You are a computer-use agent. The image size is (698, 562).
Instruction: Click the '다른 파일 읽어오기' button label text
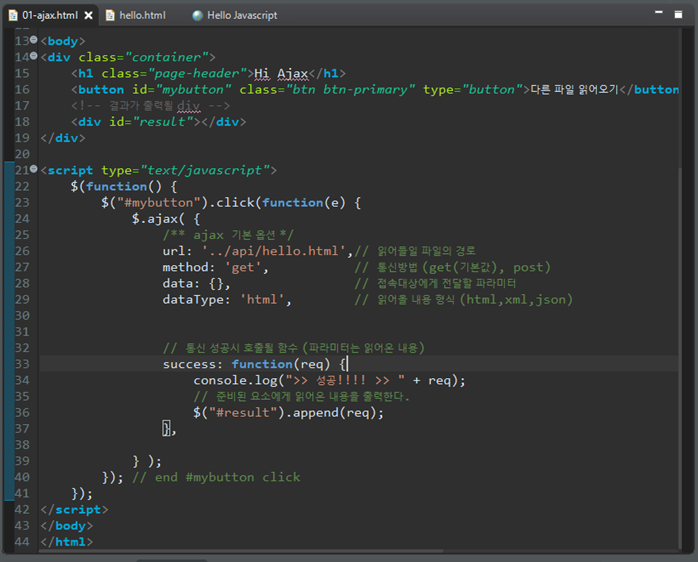pyautogui.click(x=574, y=90)
